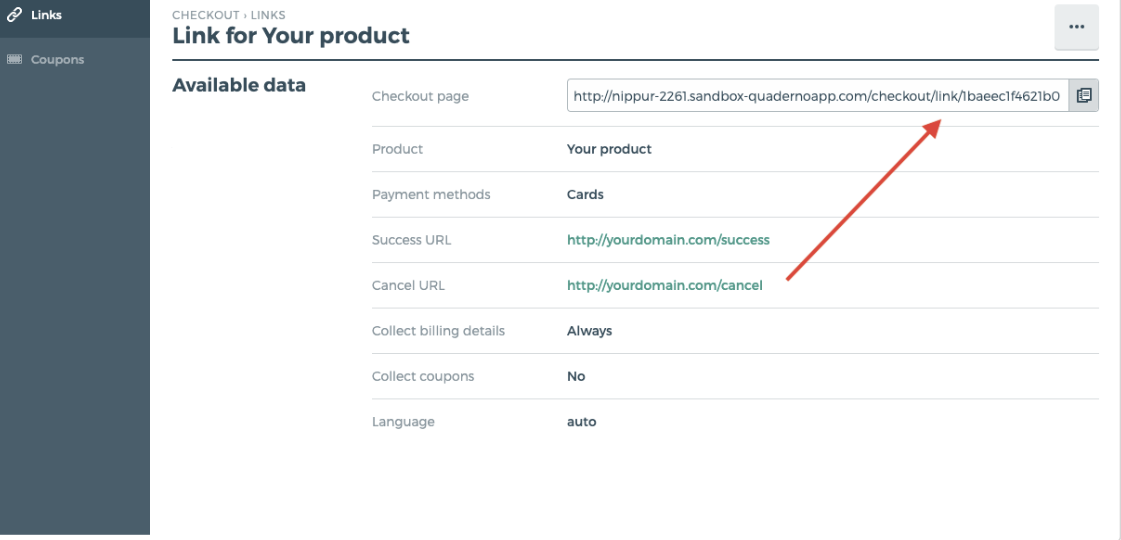The height and width of the screenshot is (540, 1121).
Task: Open the Success URL link
Action: pyautogui.click(x=668, y=240)
